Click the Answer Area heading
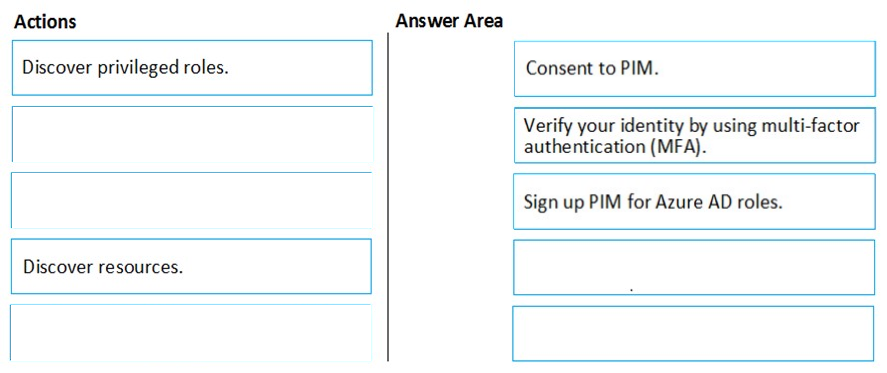The width and height of the screenshot is (887, 373). coord(449,21)
